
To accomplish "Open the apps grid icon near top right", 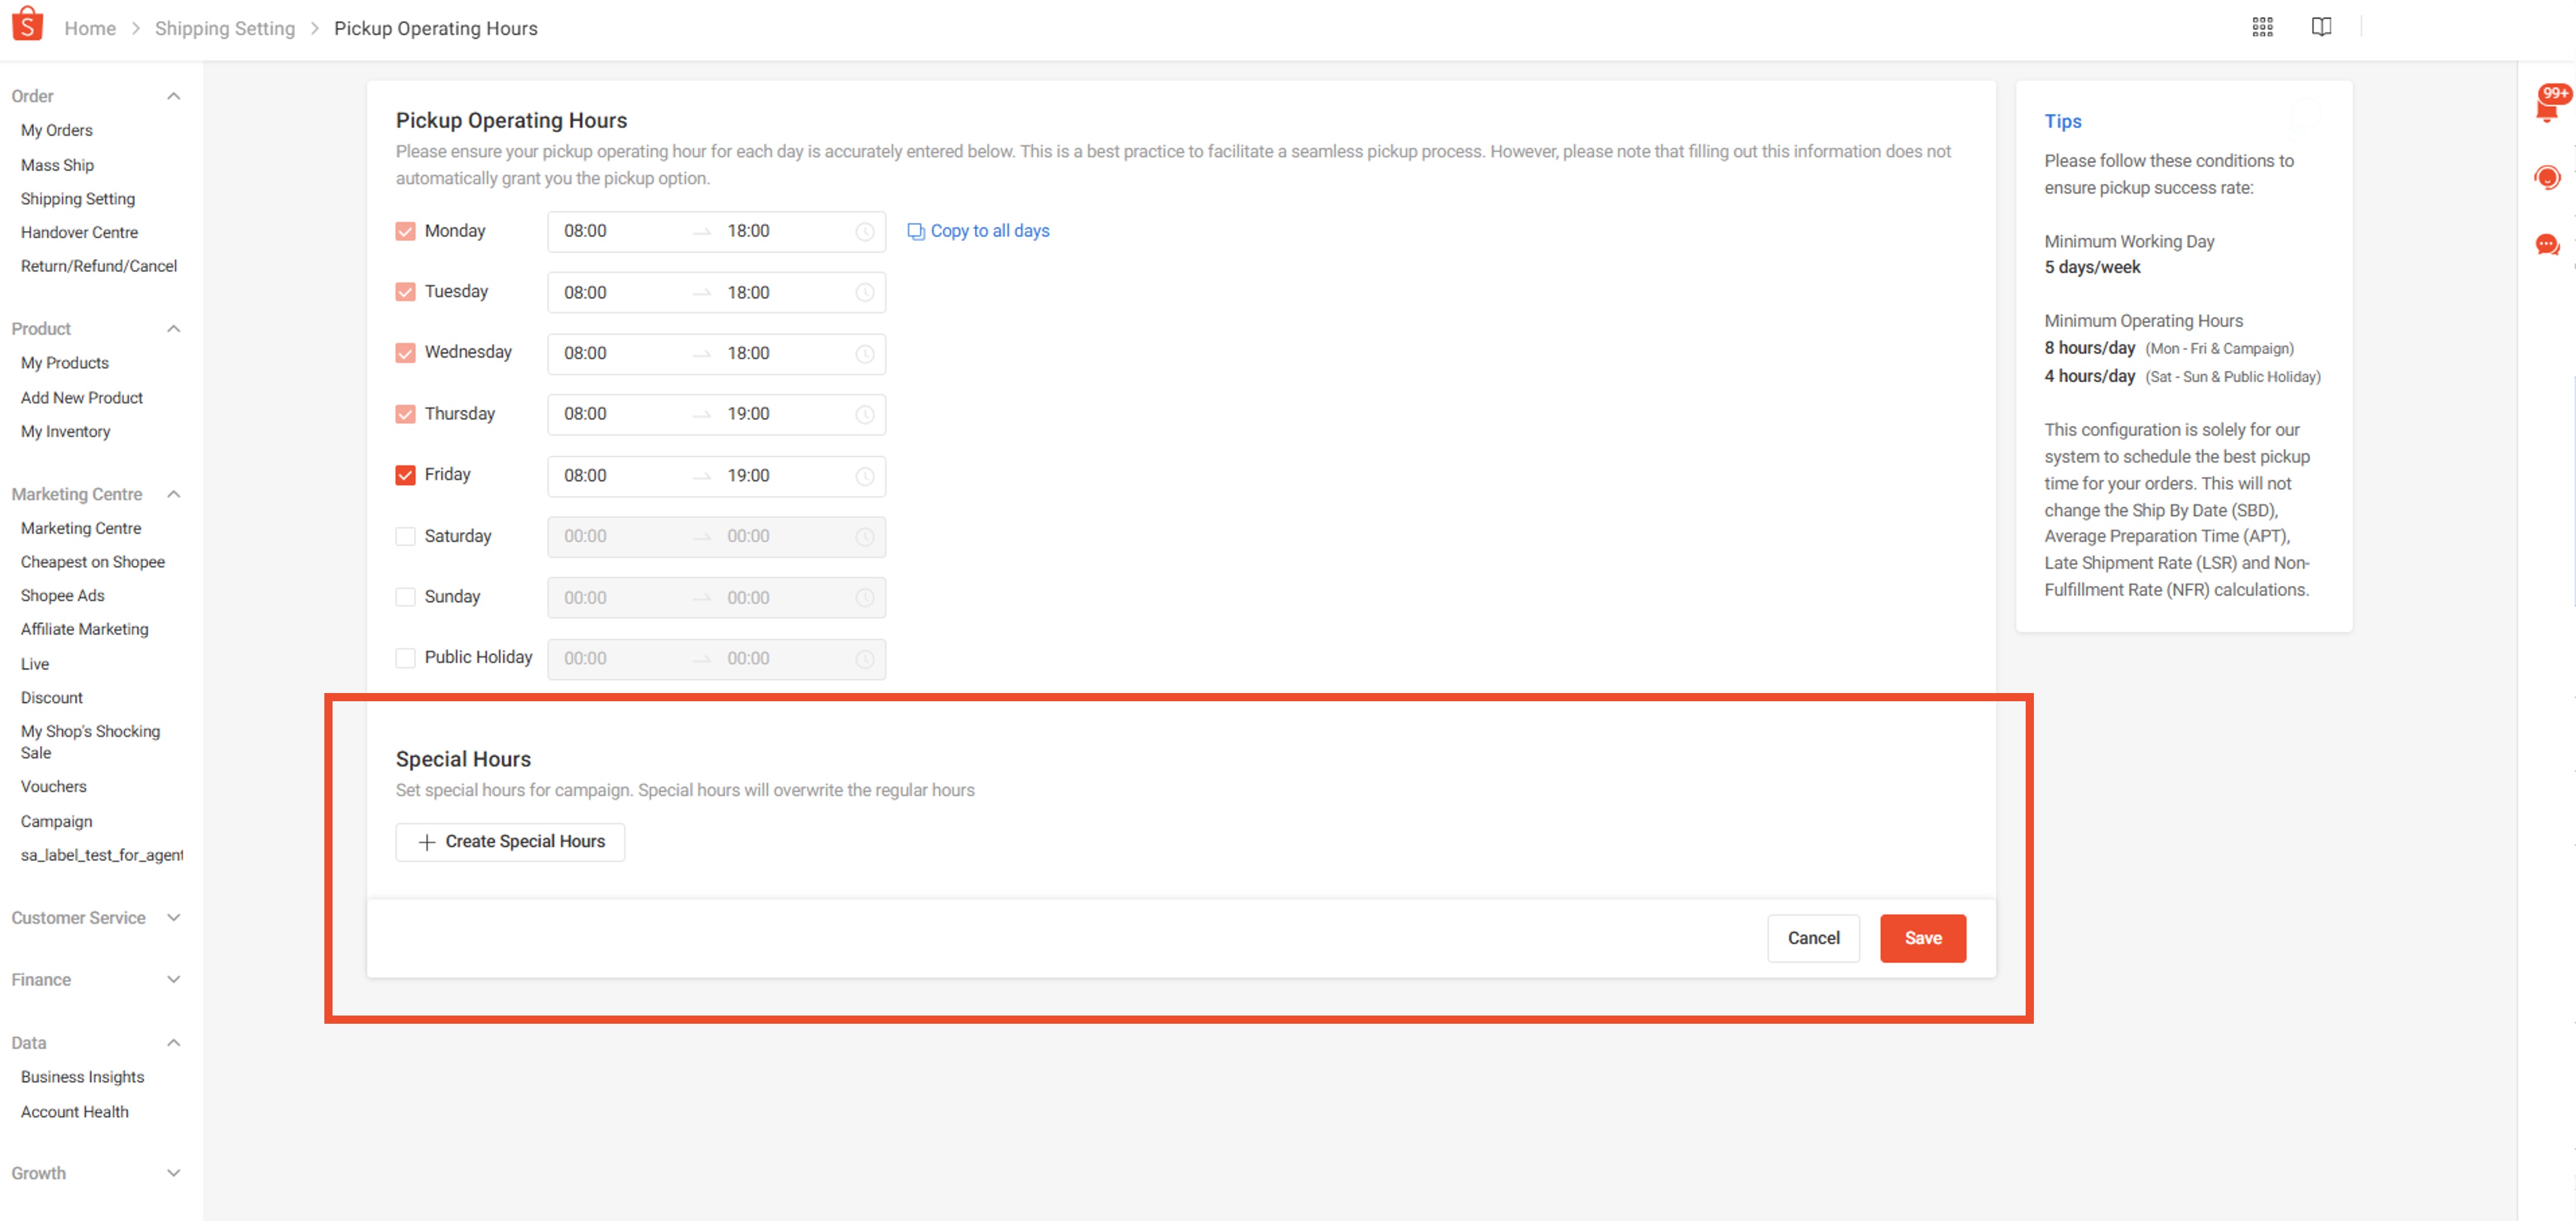I will click(x=2263, y=27).
